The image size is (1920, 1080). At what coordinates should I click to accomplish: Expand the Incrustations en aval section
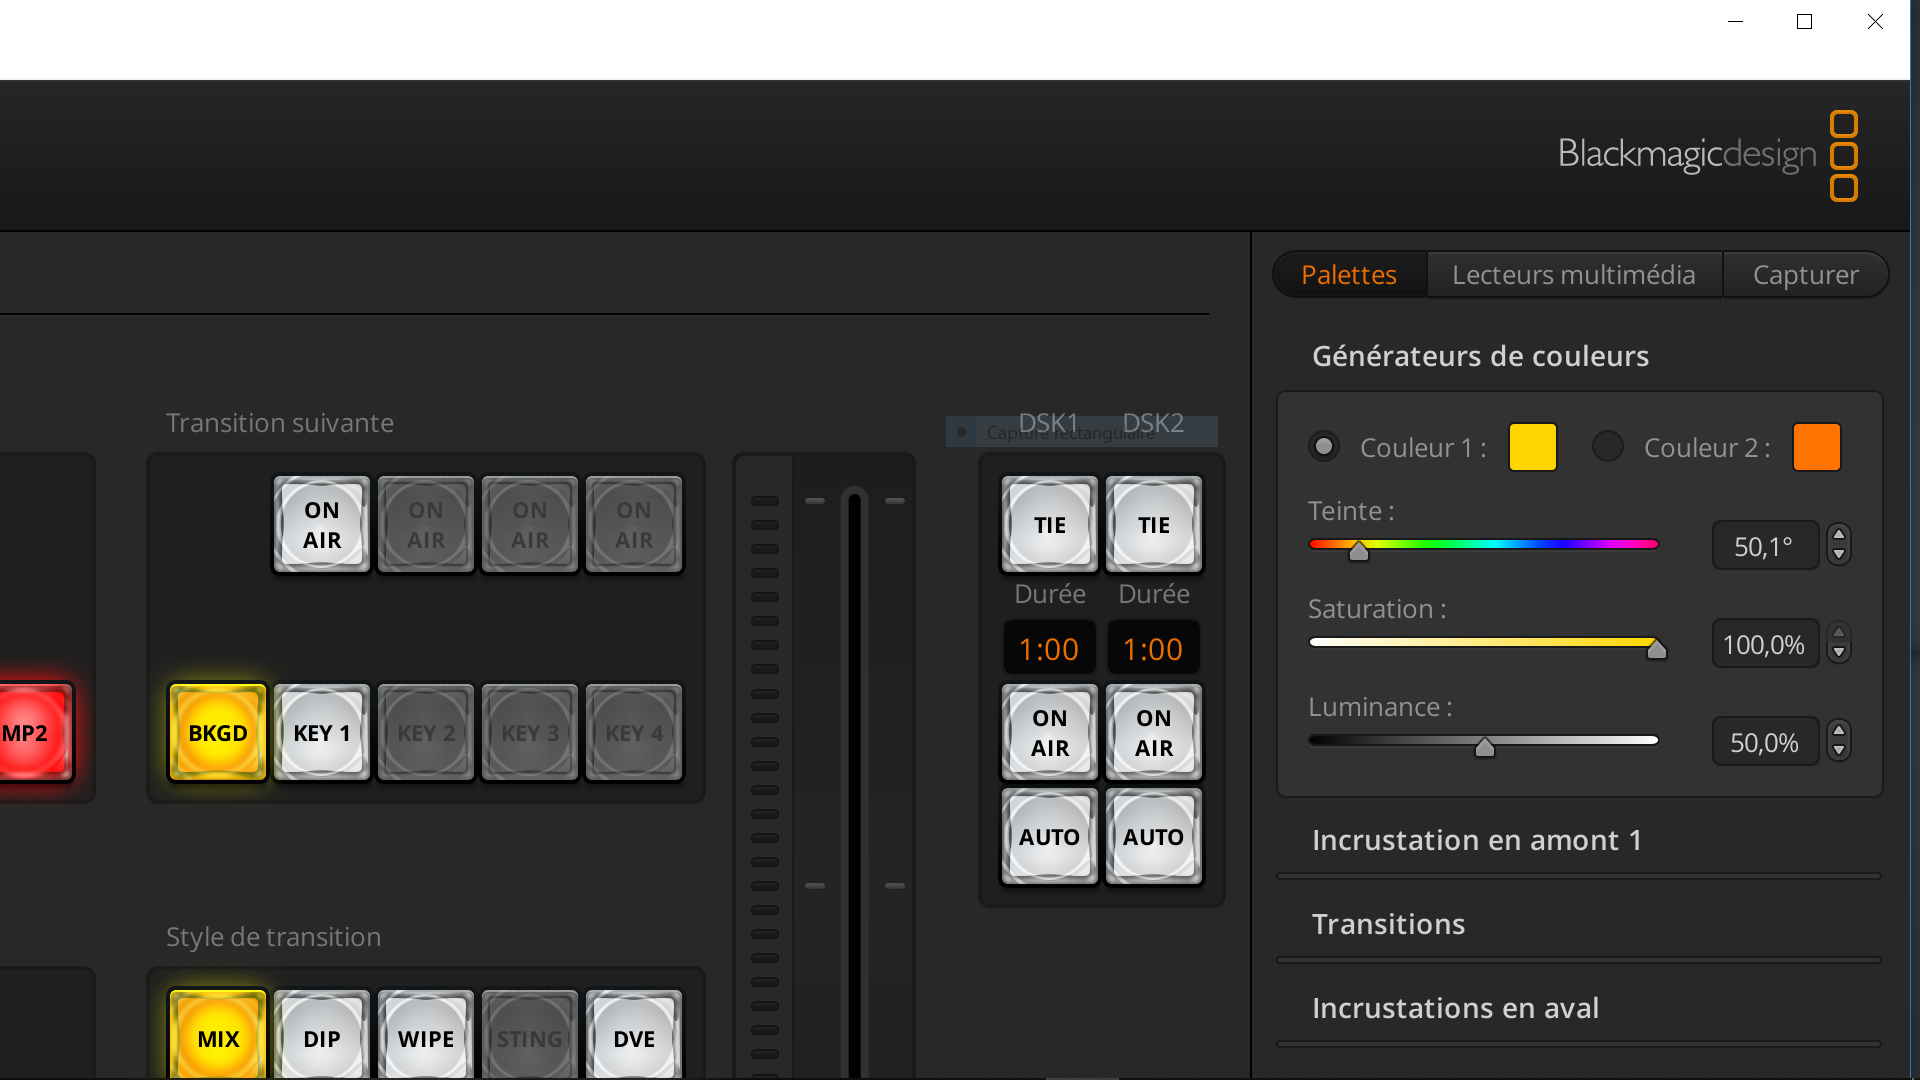point(1455,1008)
